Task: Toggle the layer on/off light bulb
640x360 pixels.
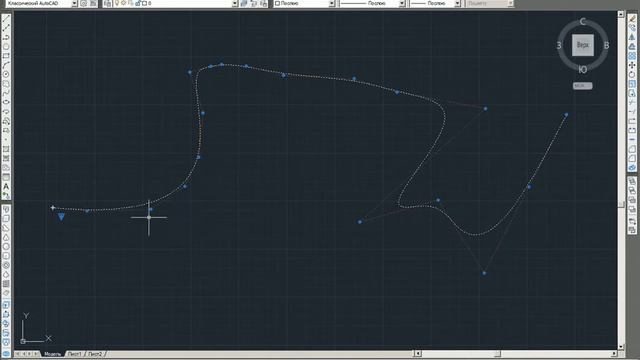Action: coord(117,3)
